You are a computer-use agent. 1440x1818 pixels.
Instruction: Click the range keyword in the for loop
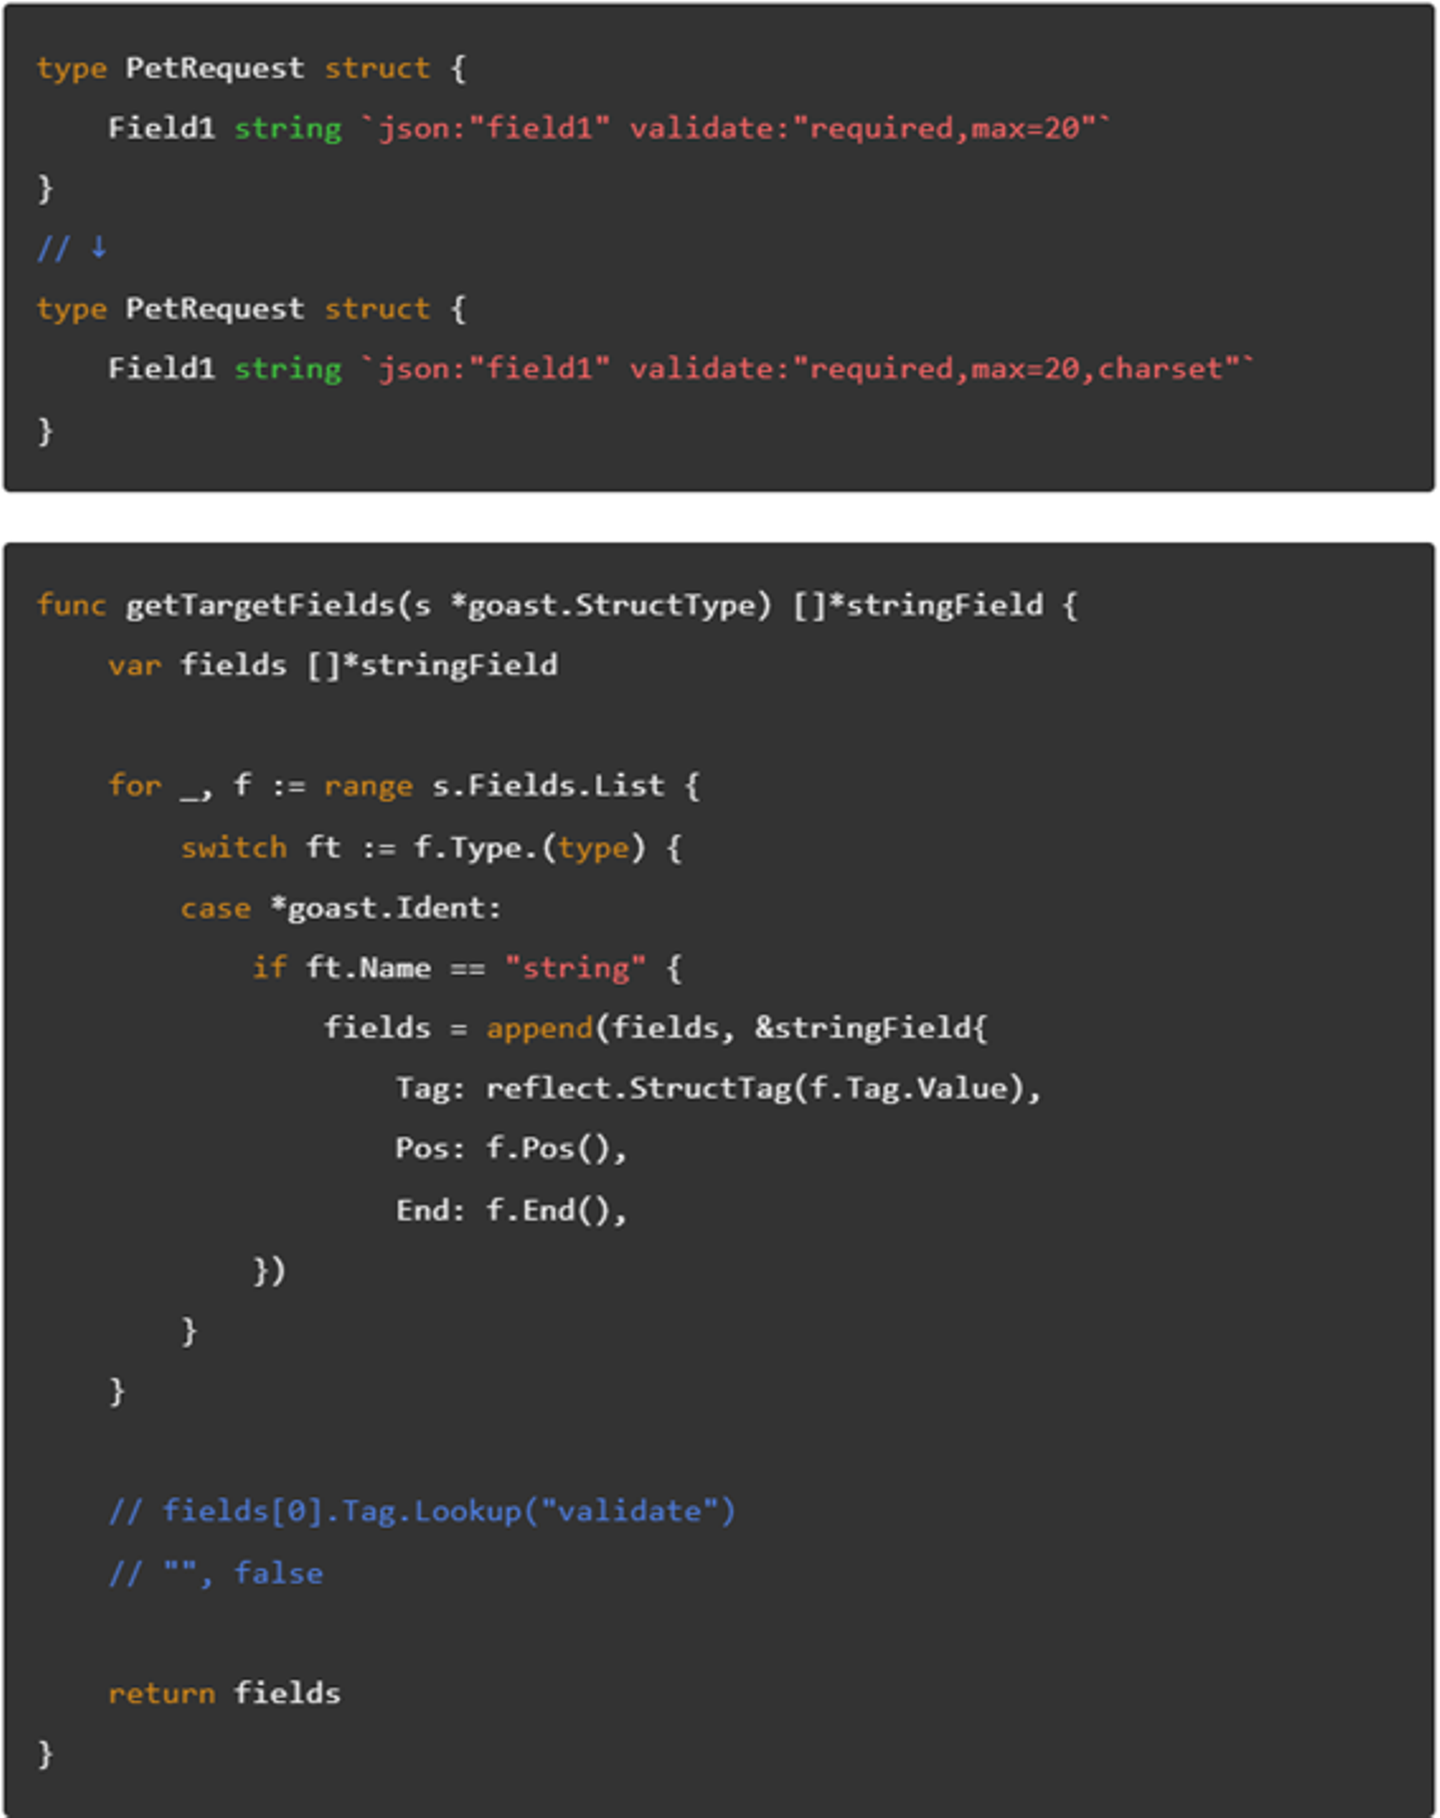368,786
